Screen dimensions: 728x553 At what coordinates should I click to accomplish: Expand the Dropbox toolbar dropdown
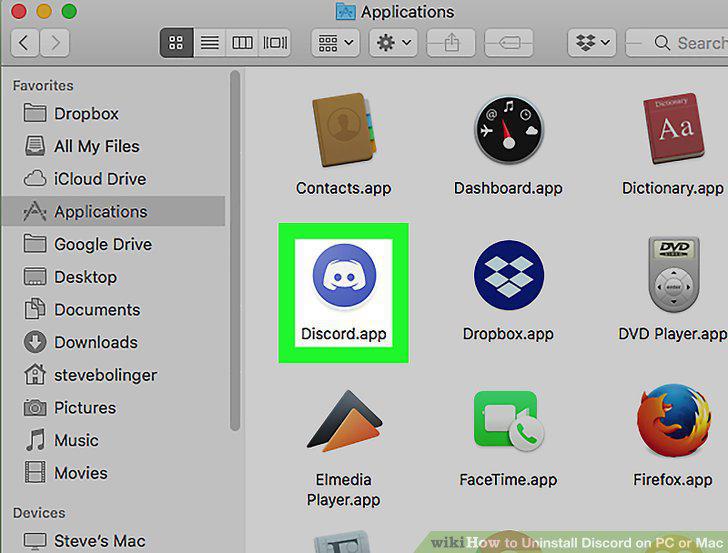click(x=592, y=43)
